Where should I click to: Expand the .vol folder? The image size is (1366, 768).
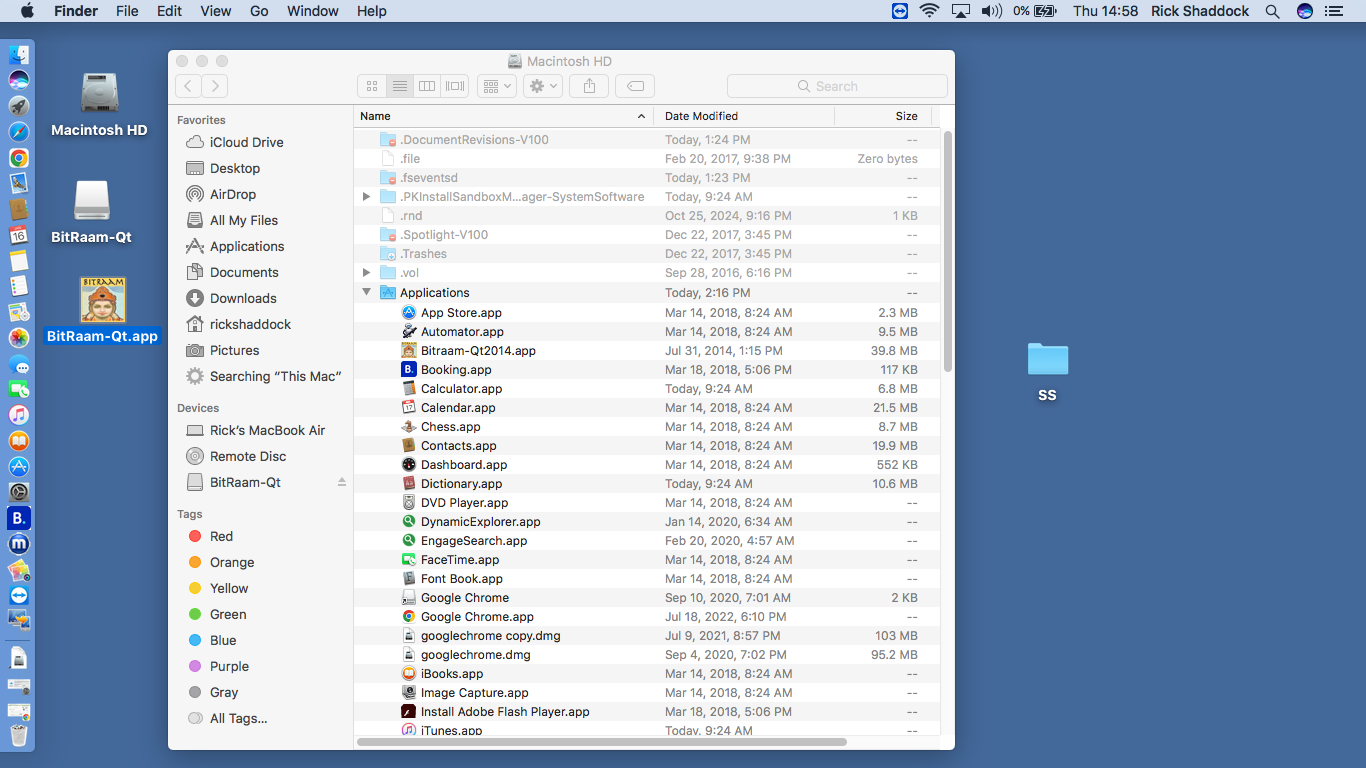(367, 273)
